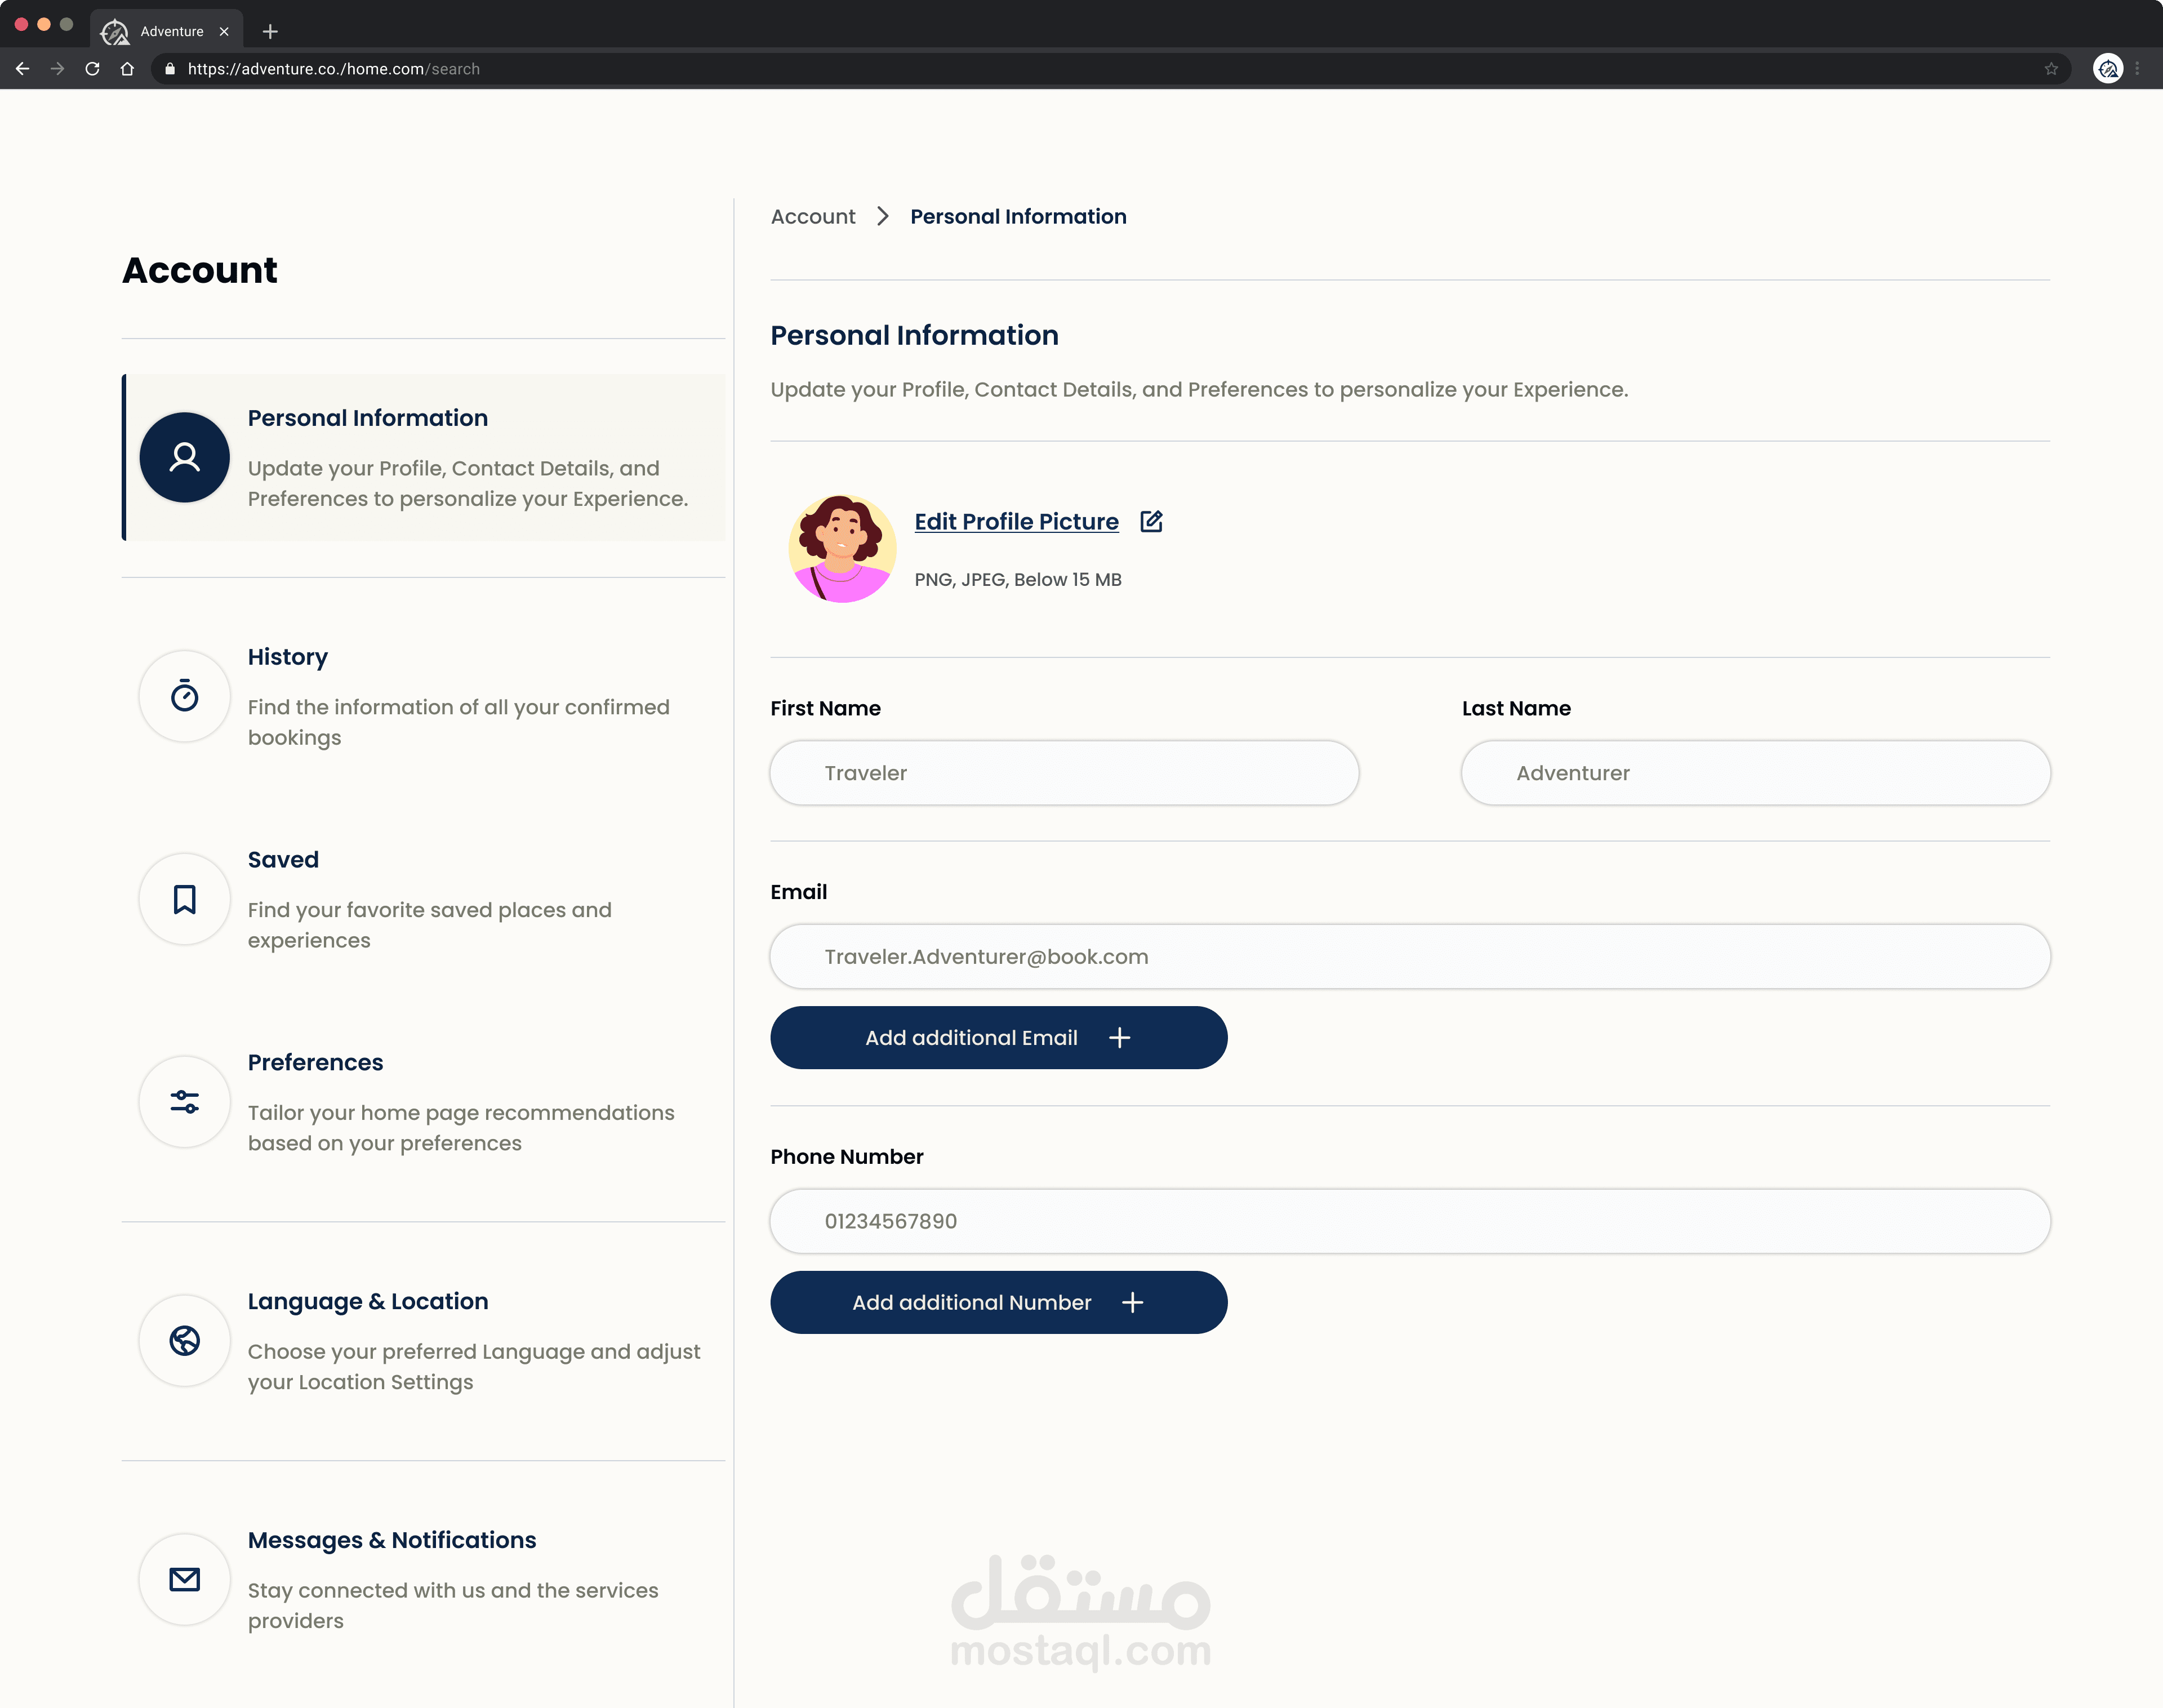Bookmark page with the address bar star

(x=2051, y=69)
